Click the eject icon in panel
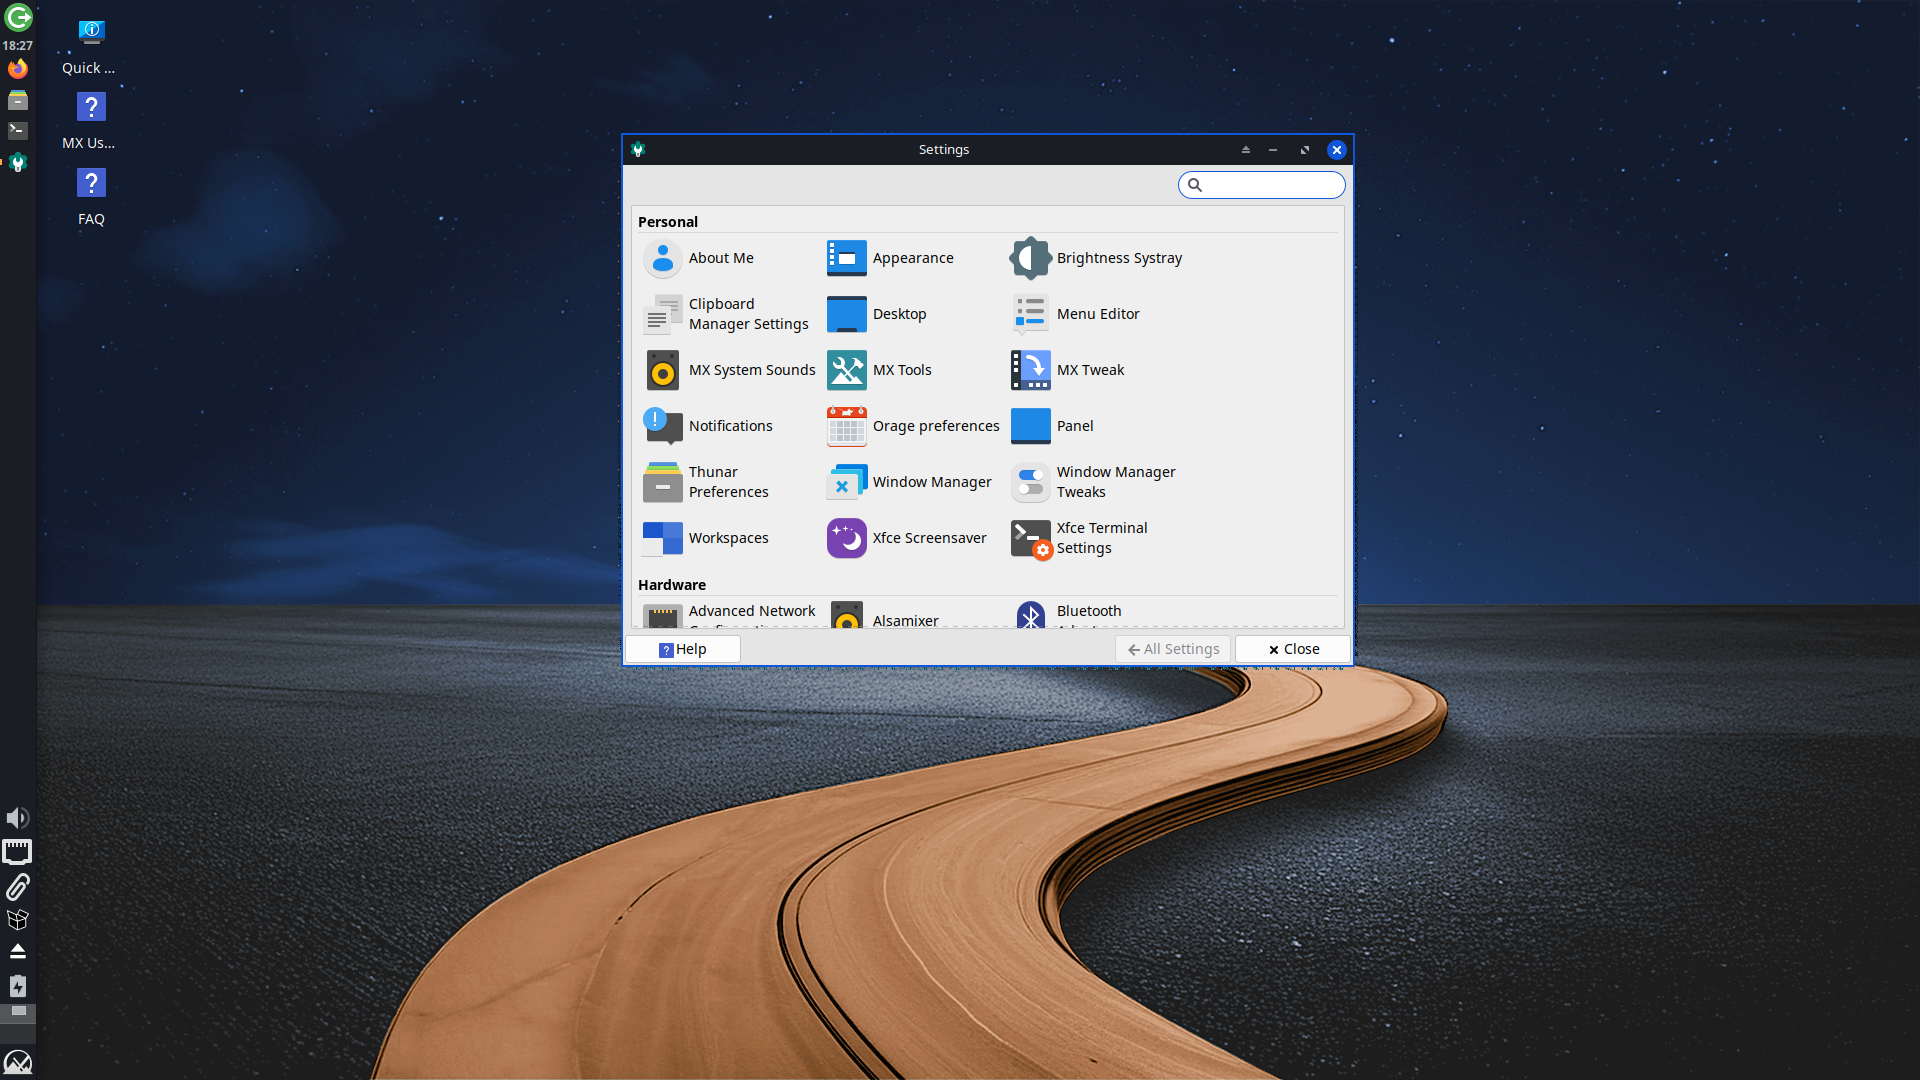Image resolution: width=1920 pixels, height=1080 pixels. point(18,951)
